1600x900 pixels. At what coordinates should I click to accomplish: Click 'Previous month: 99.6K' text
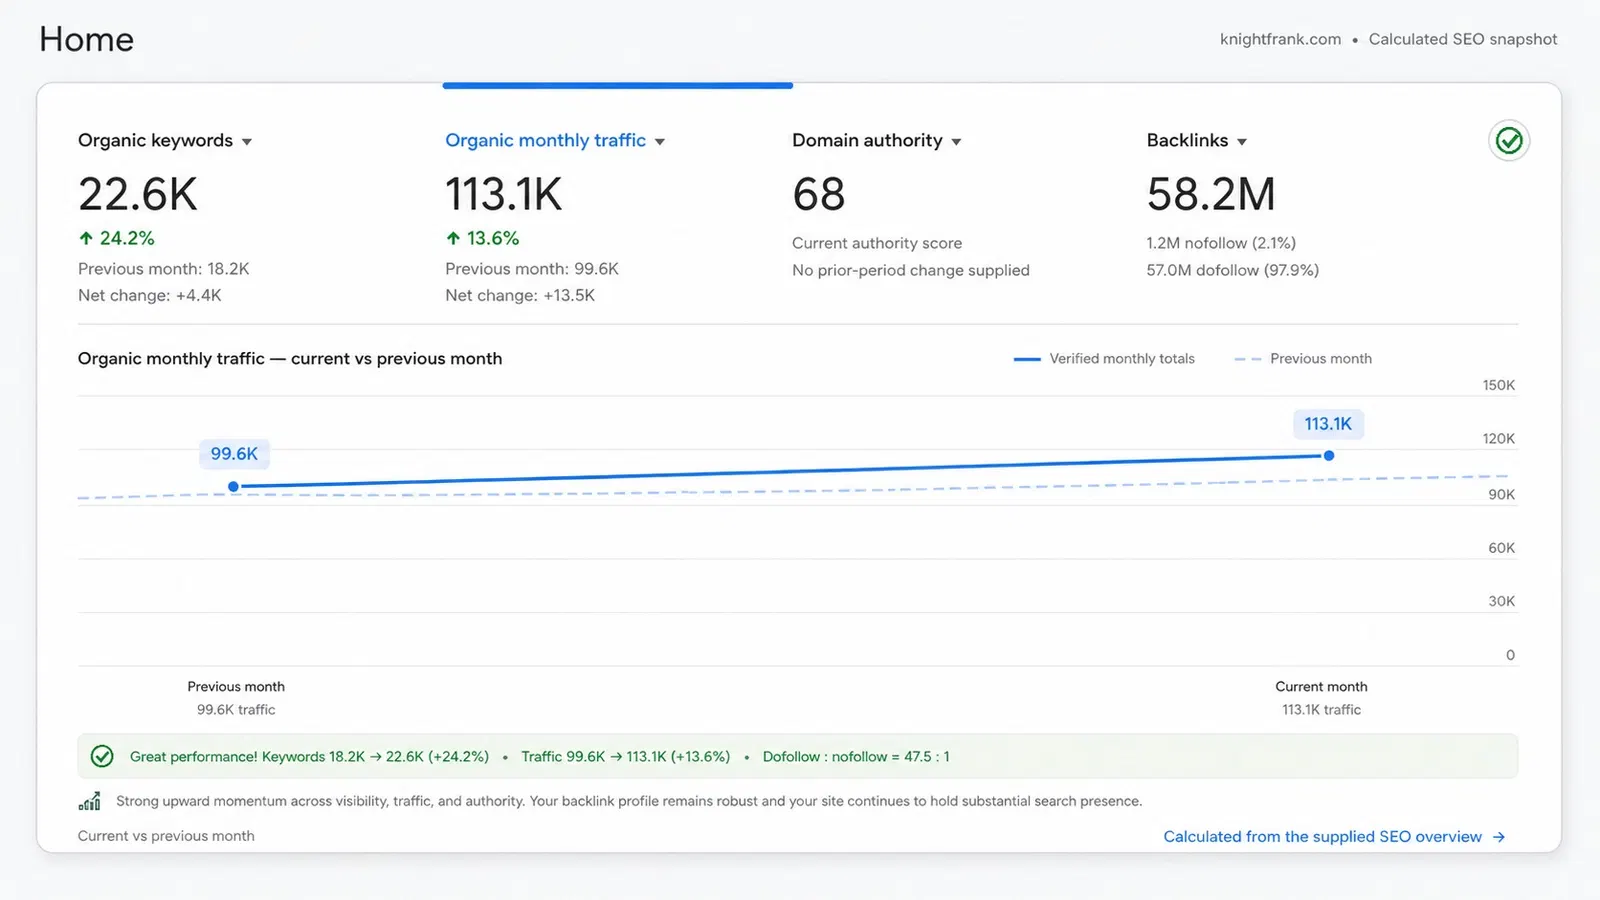pyautogui.click(x=532, y=269)
